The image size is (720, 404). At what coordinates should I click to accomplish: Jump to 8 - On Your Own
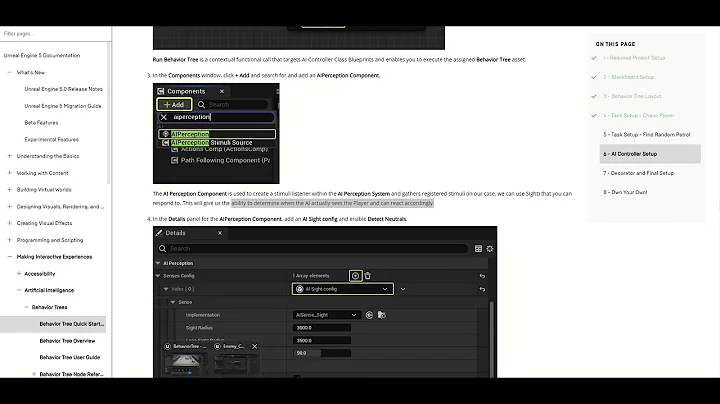pyautogui.click(x=625, y=192)
